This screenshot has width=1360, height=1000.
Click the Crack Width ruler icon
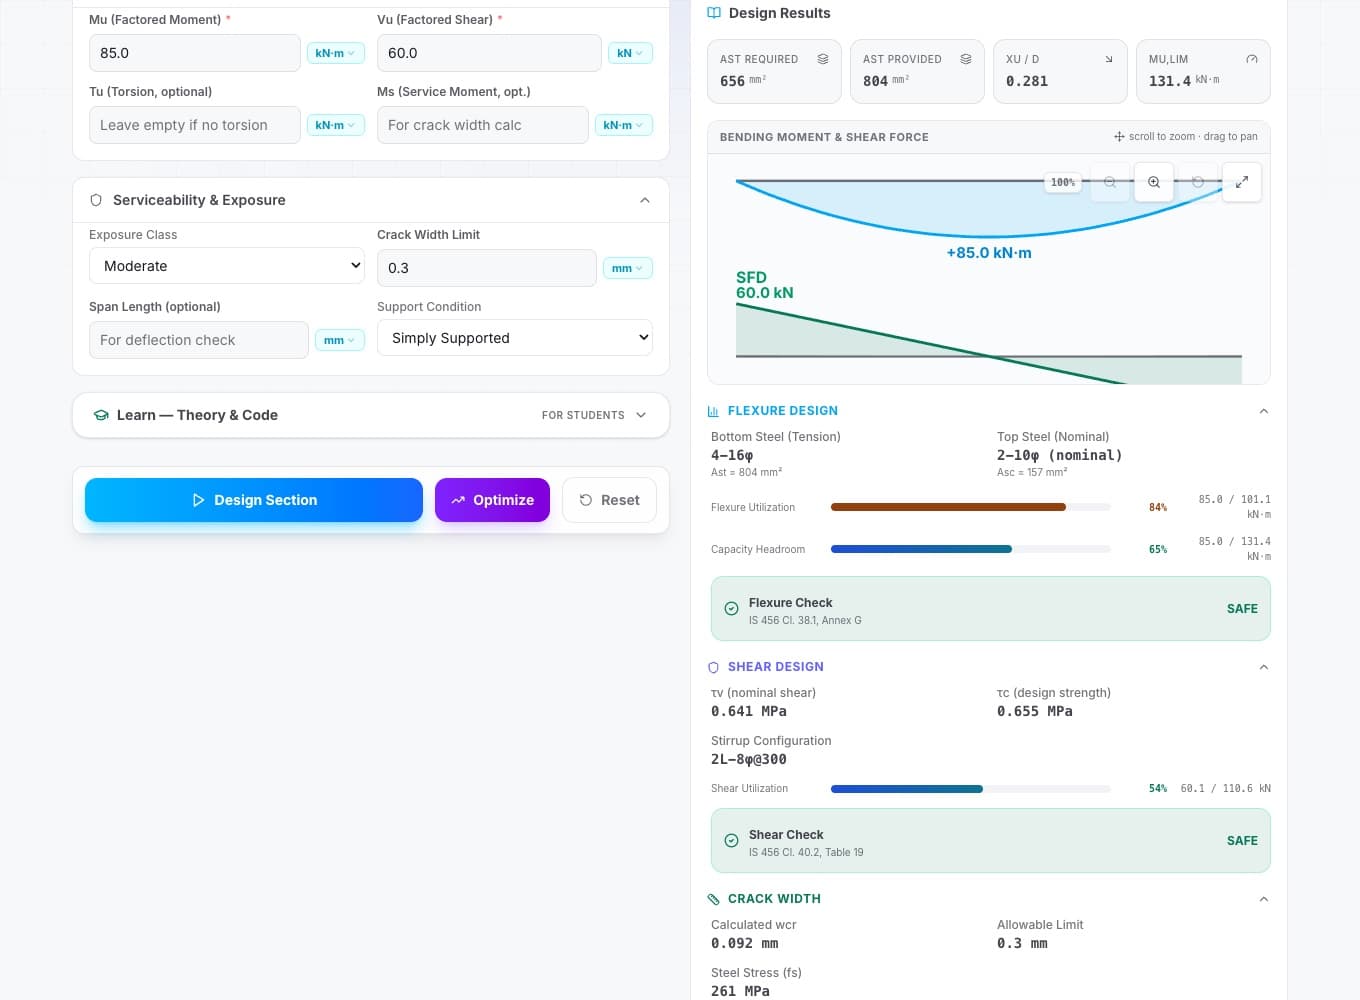[714, 899]
